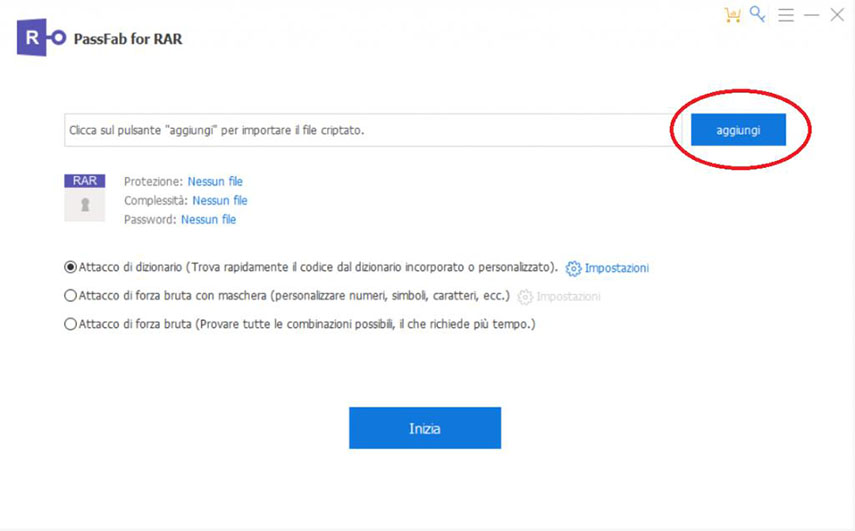Image resolution: width=855 pixels, height=531 pixels.
Task: Click Nessun file next to Protezione
Action: [215, 182]
